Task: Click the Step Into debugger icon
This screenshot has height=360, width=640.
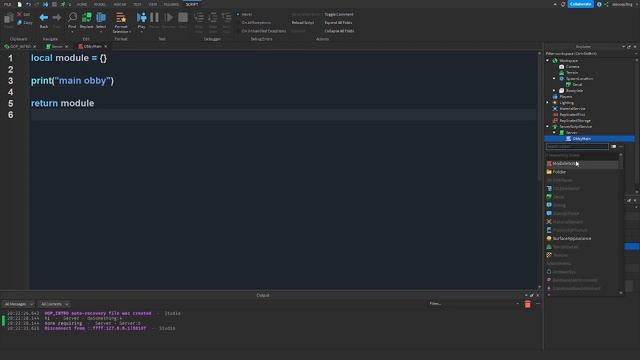Action: (199, 17)
